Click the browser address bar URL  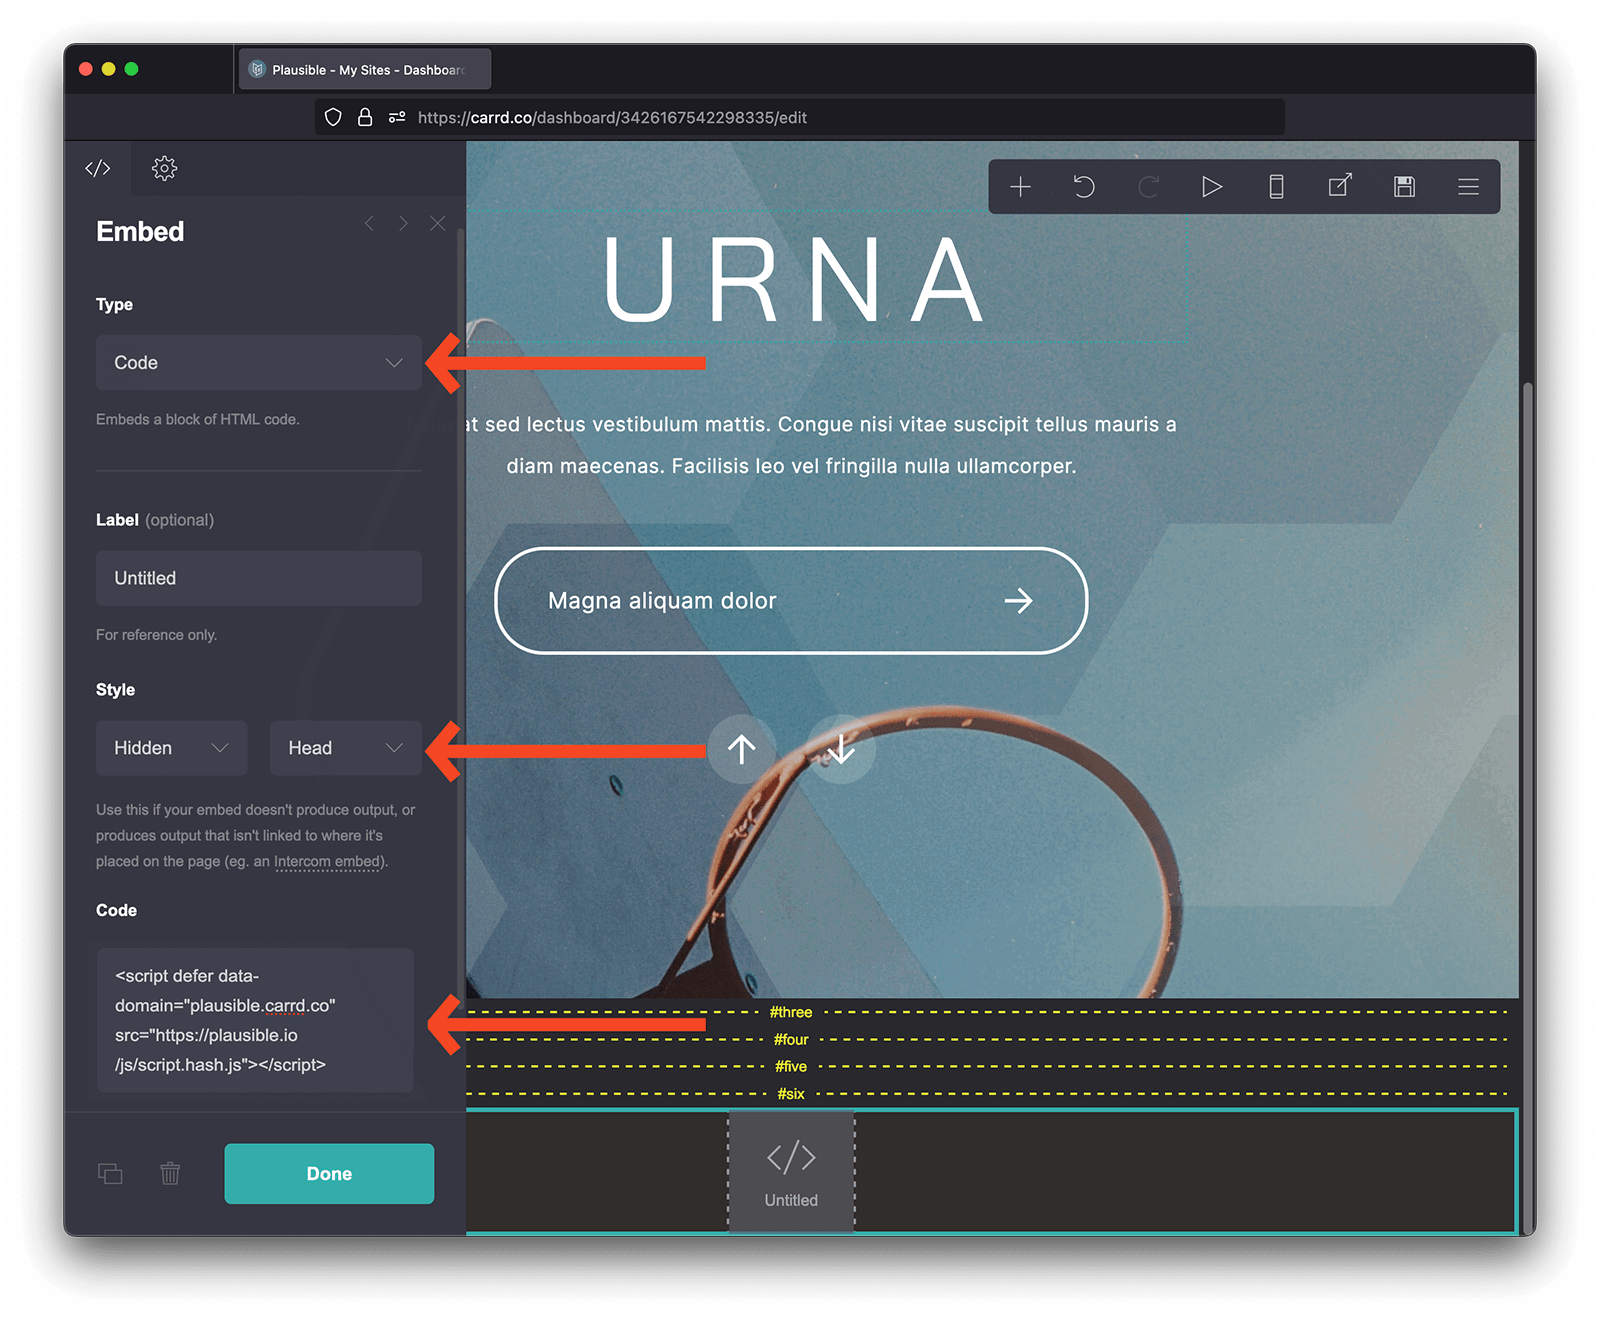click(x=612, y=117)
